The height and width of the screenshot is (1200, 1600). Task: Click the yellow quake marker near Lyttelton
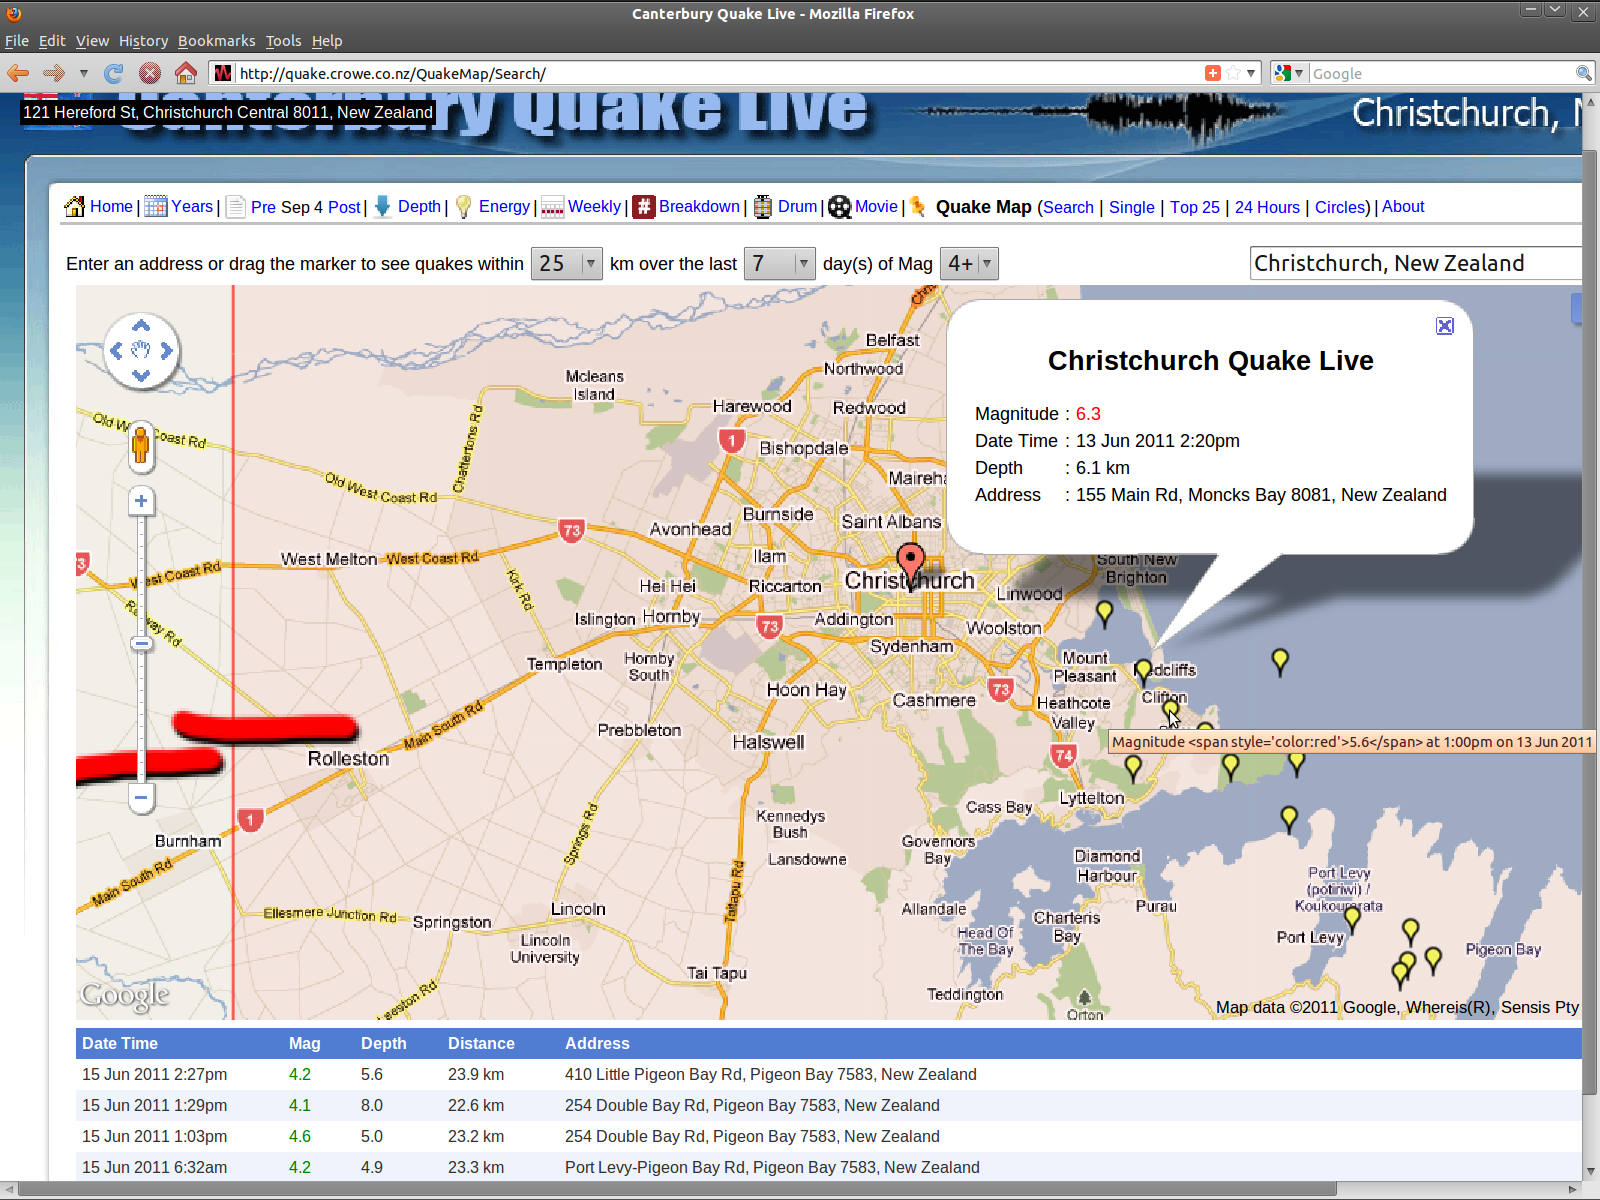(x=1132, y=767)
